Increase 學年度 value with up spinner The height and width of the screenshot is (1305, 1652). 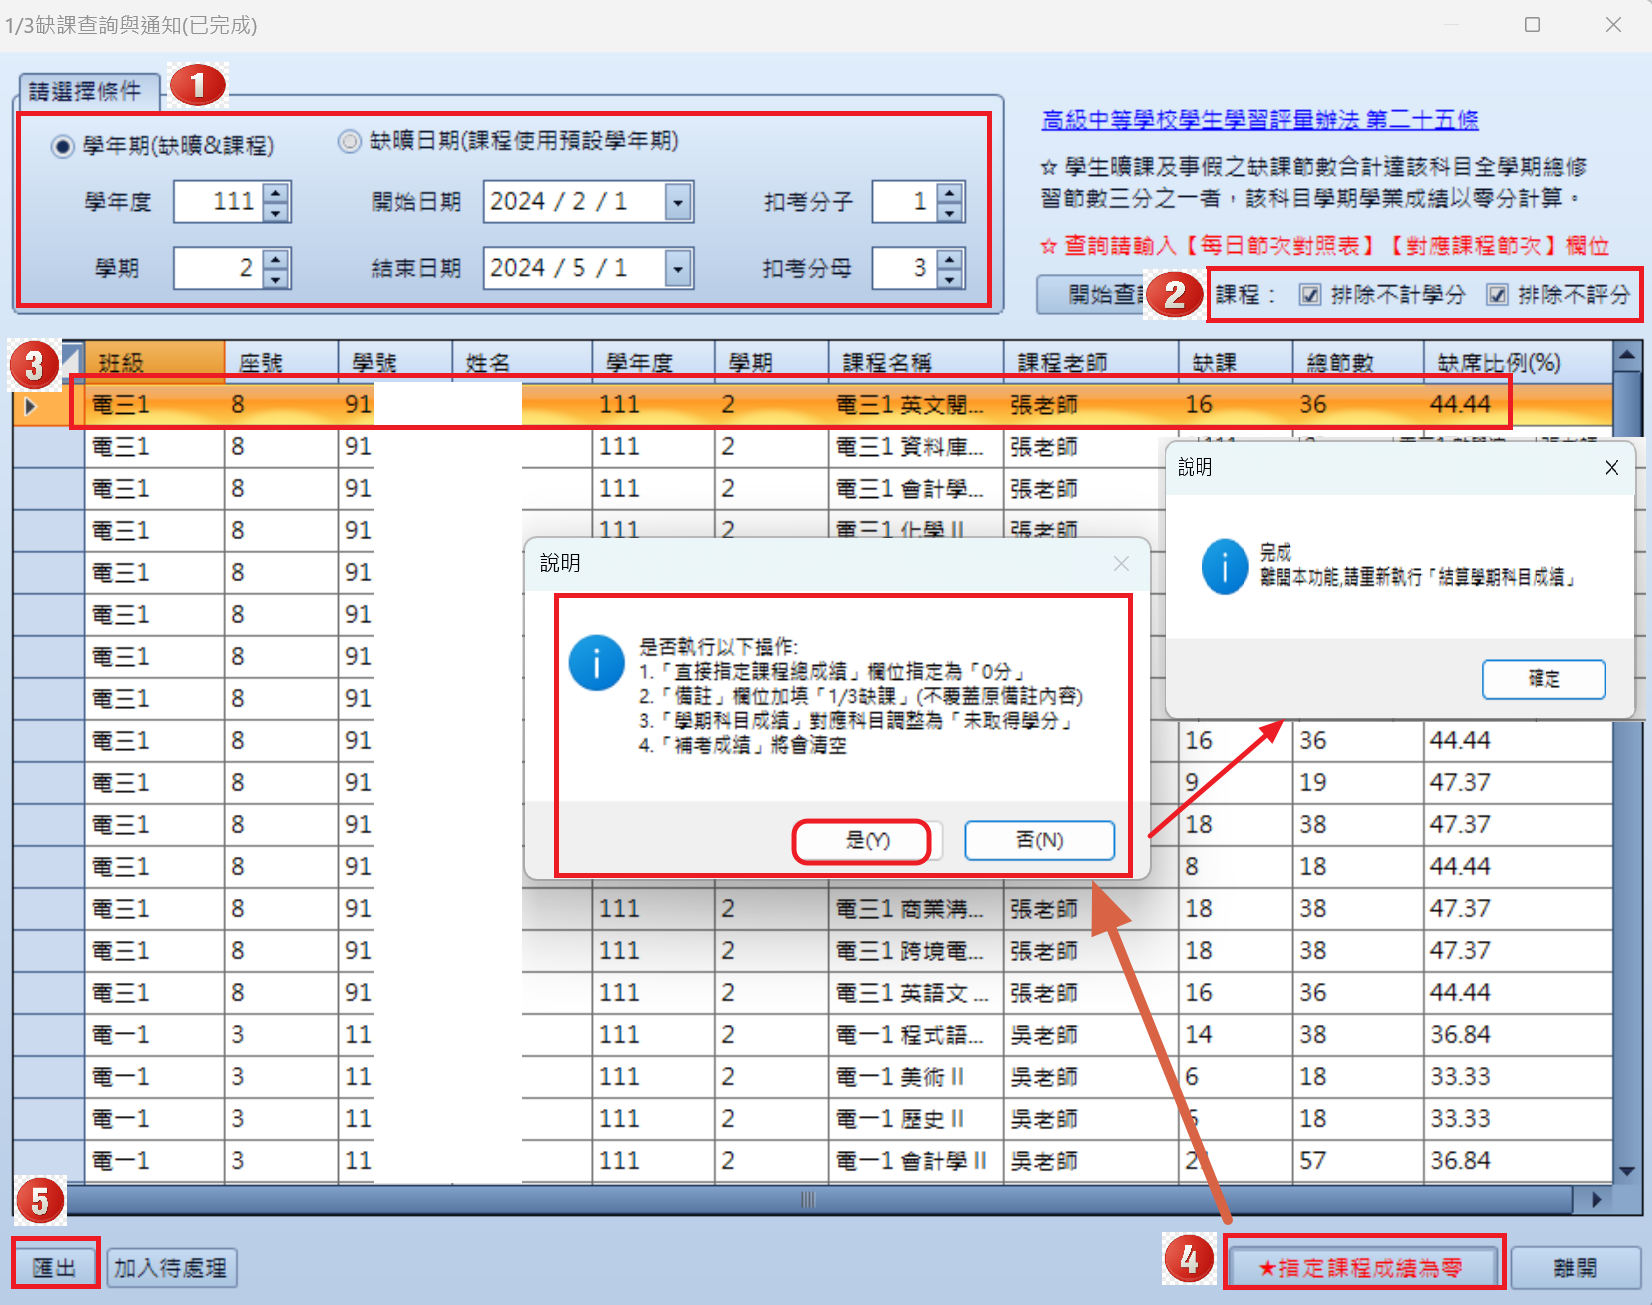tap(276, 192)
